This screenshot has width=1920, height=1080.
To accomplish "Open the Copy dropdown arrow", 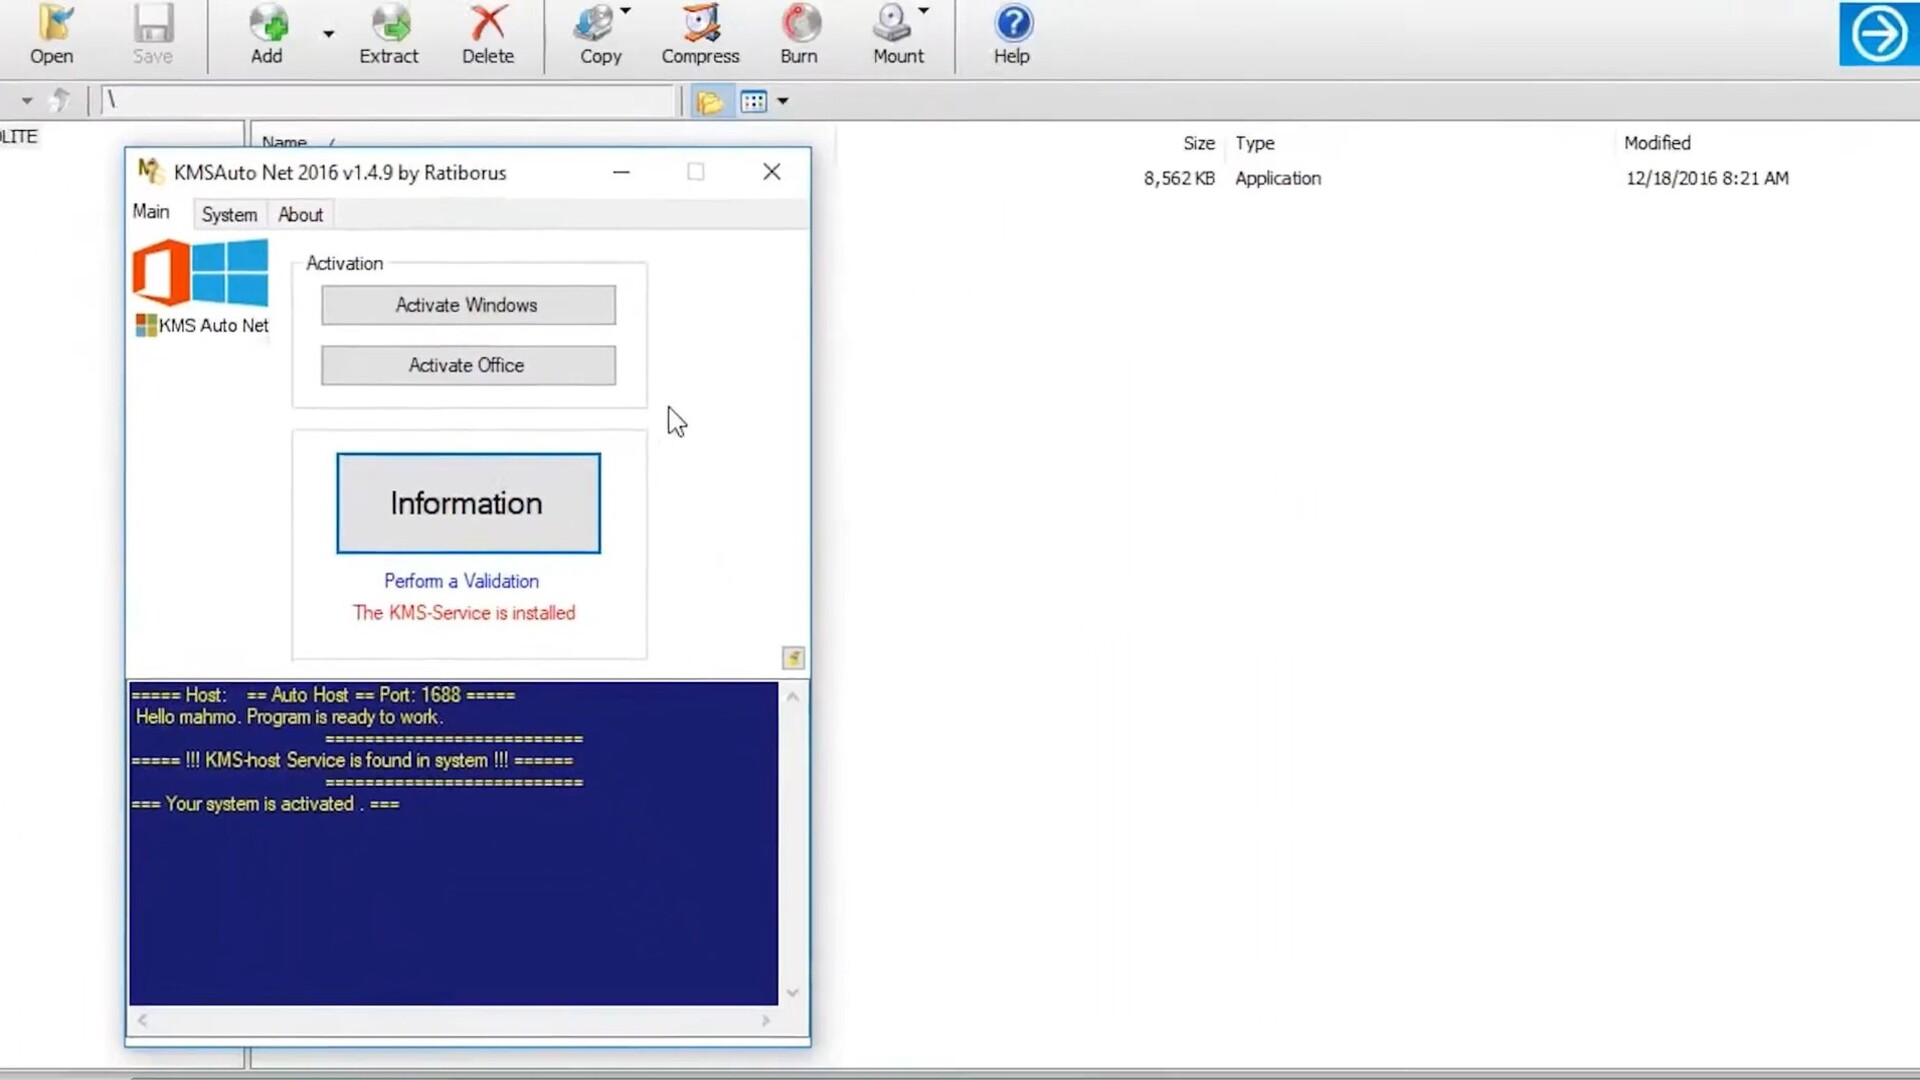I will [x=626, y=12].
